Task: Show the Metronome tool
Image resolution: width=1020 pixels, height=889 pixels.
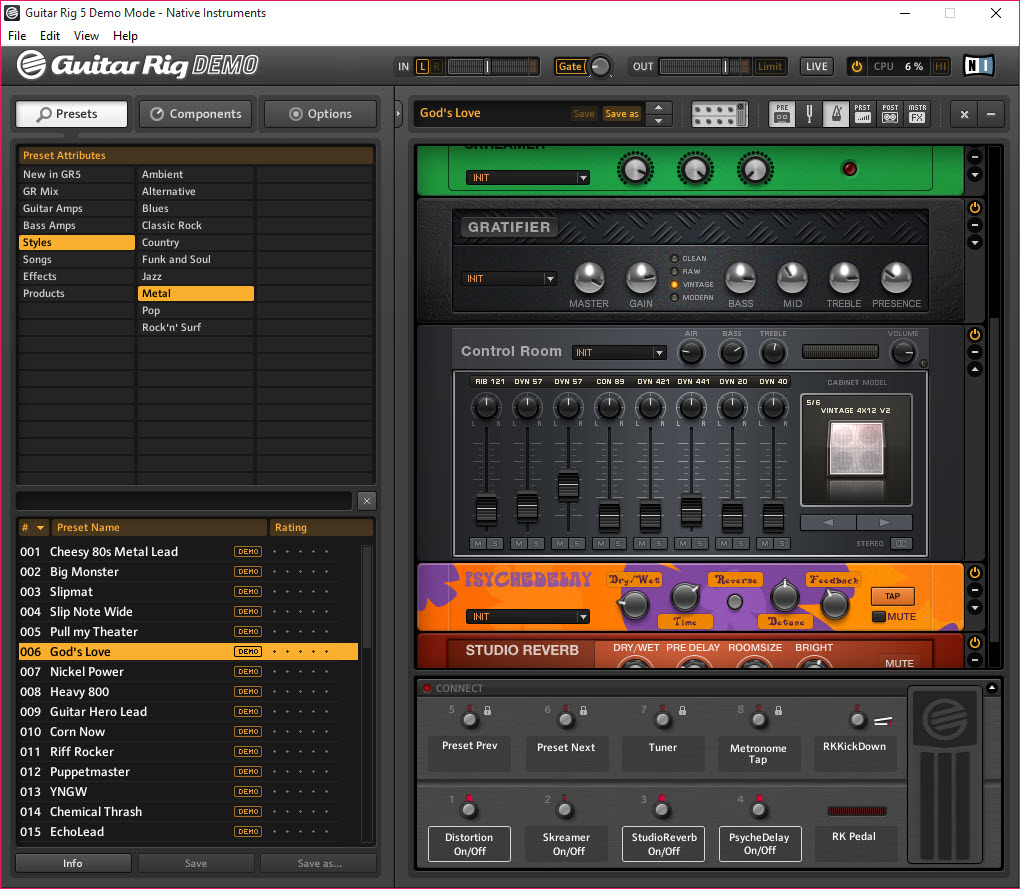Action: click(x=836, y=114)
